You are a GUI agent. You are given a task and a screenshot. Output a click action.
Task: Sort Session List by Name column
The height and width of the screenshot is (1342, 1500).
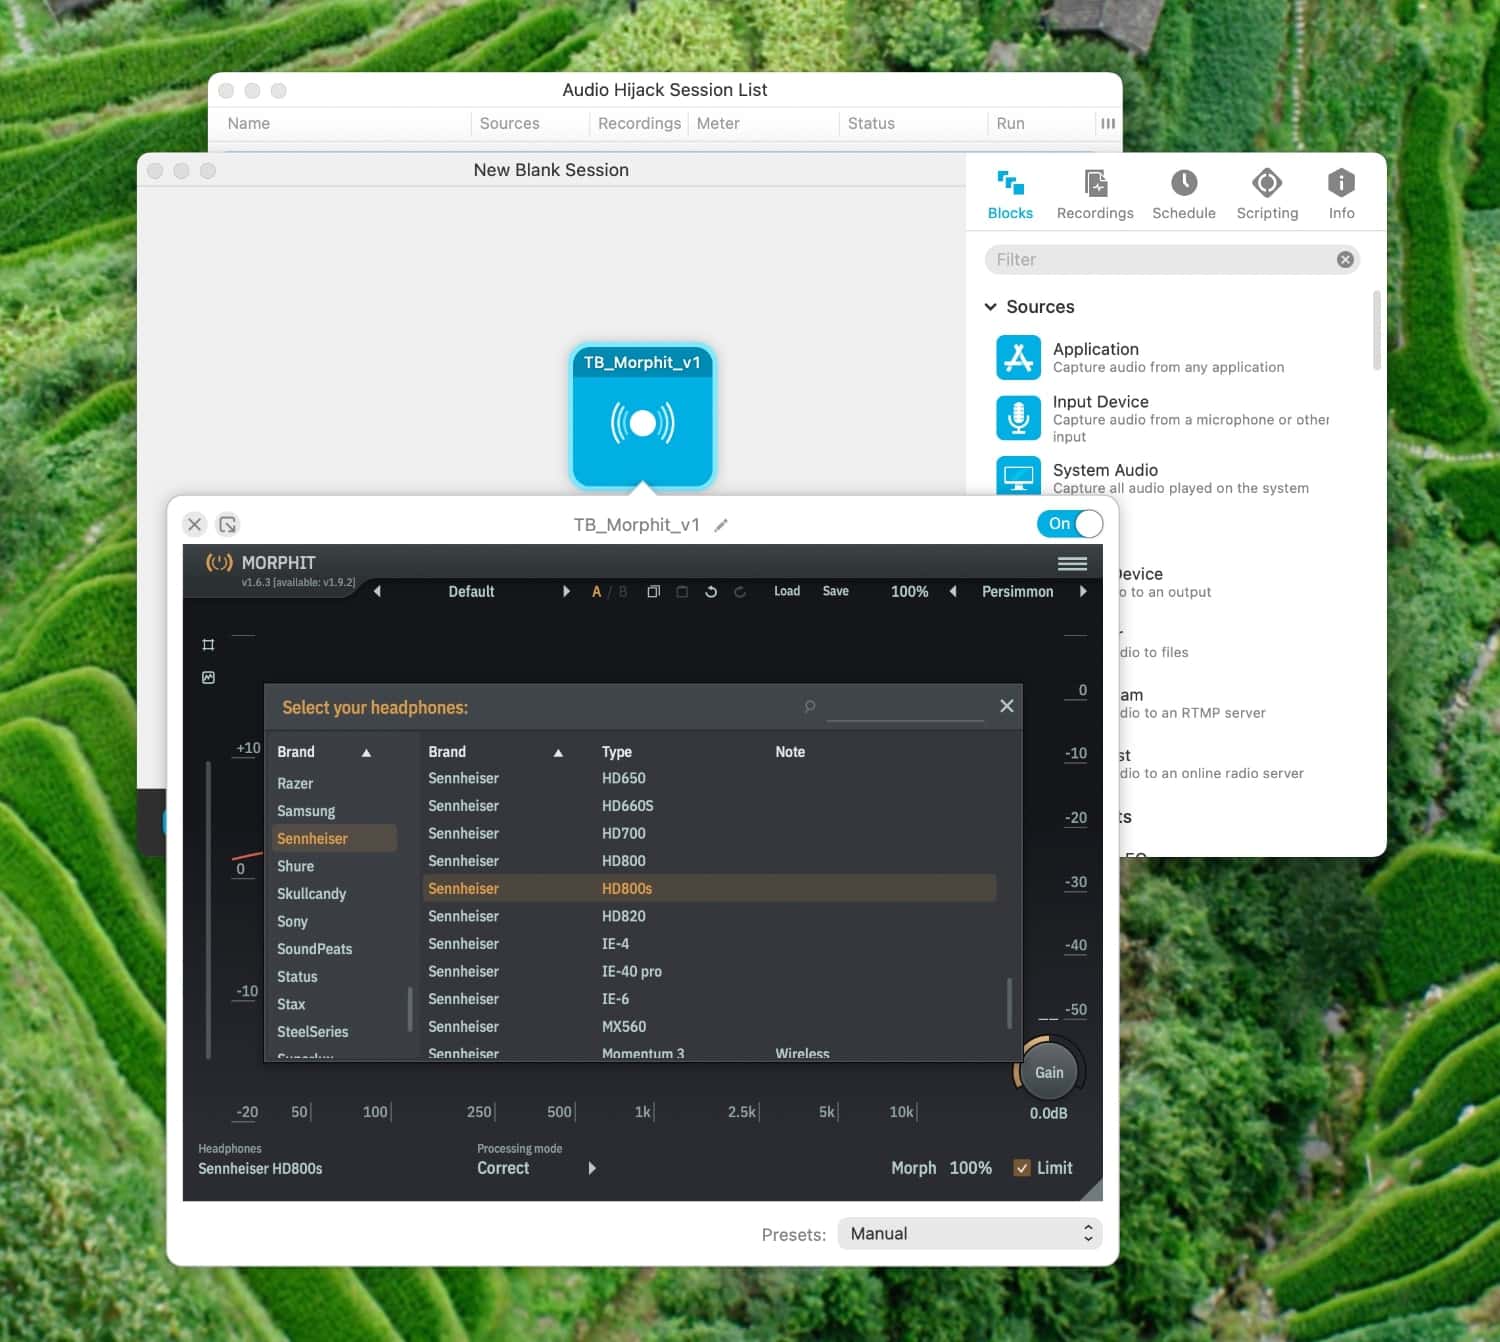(249, 123)
